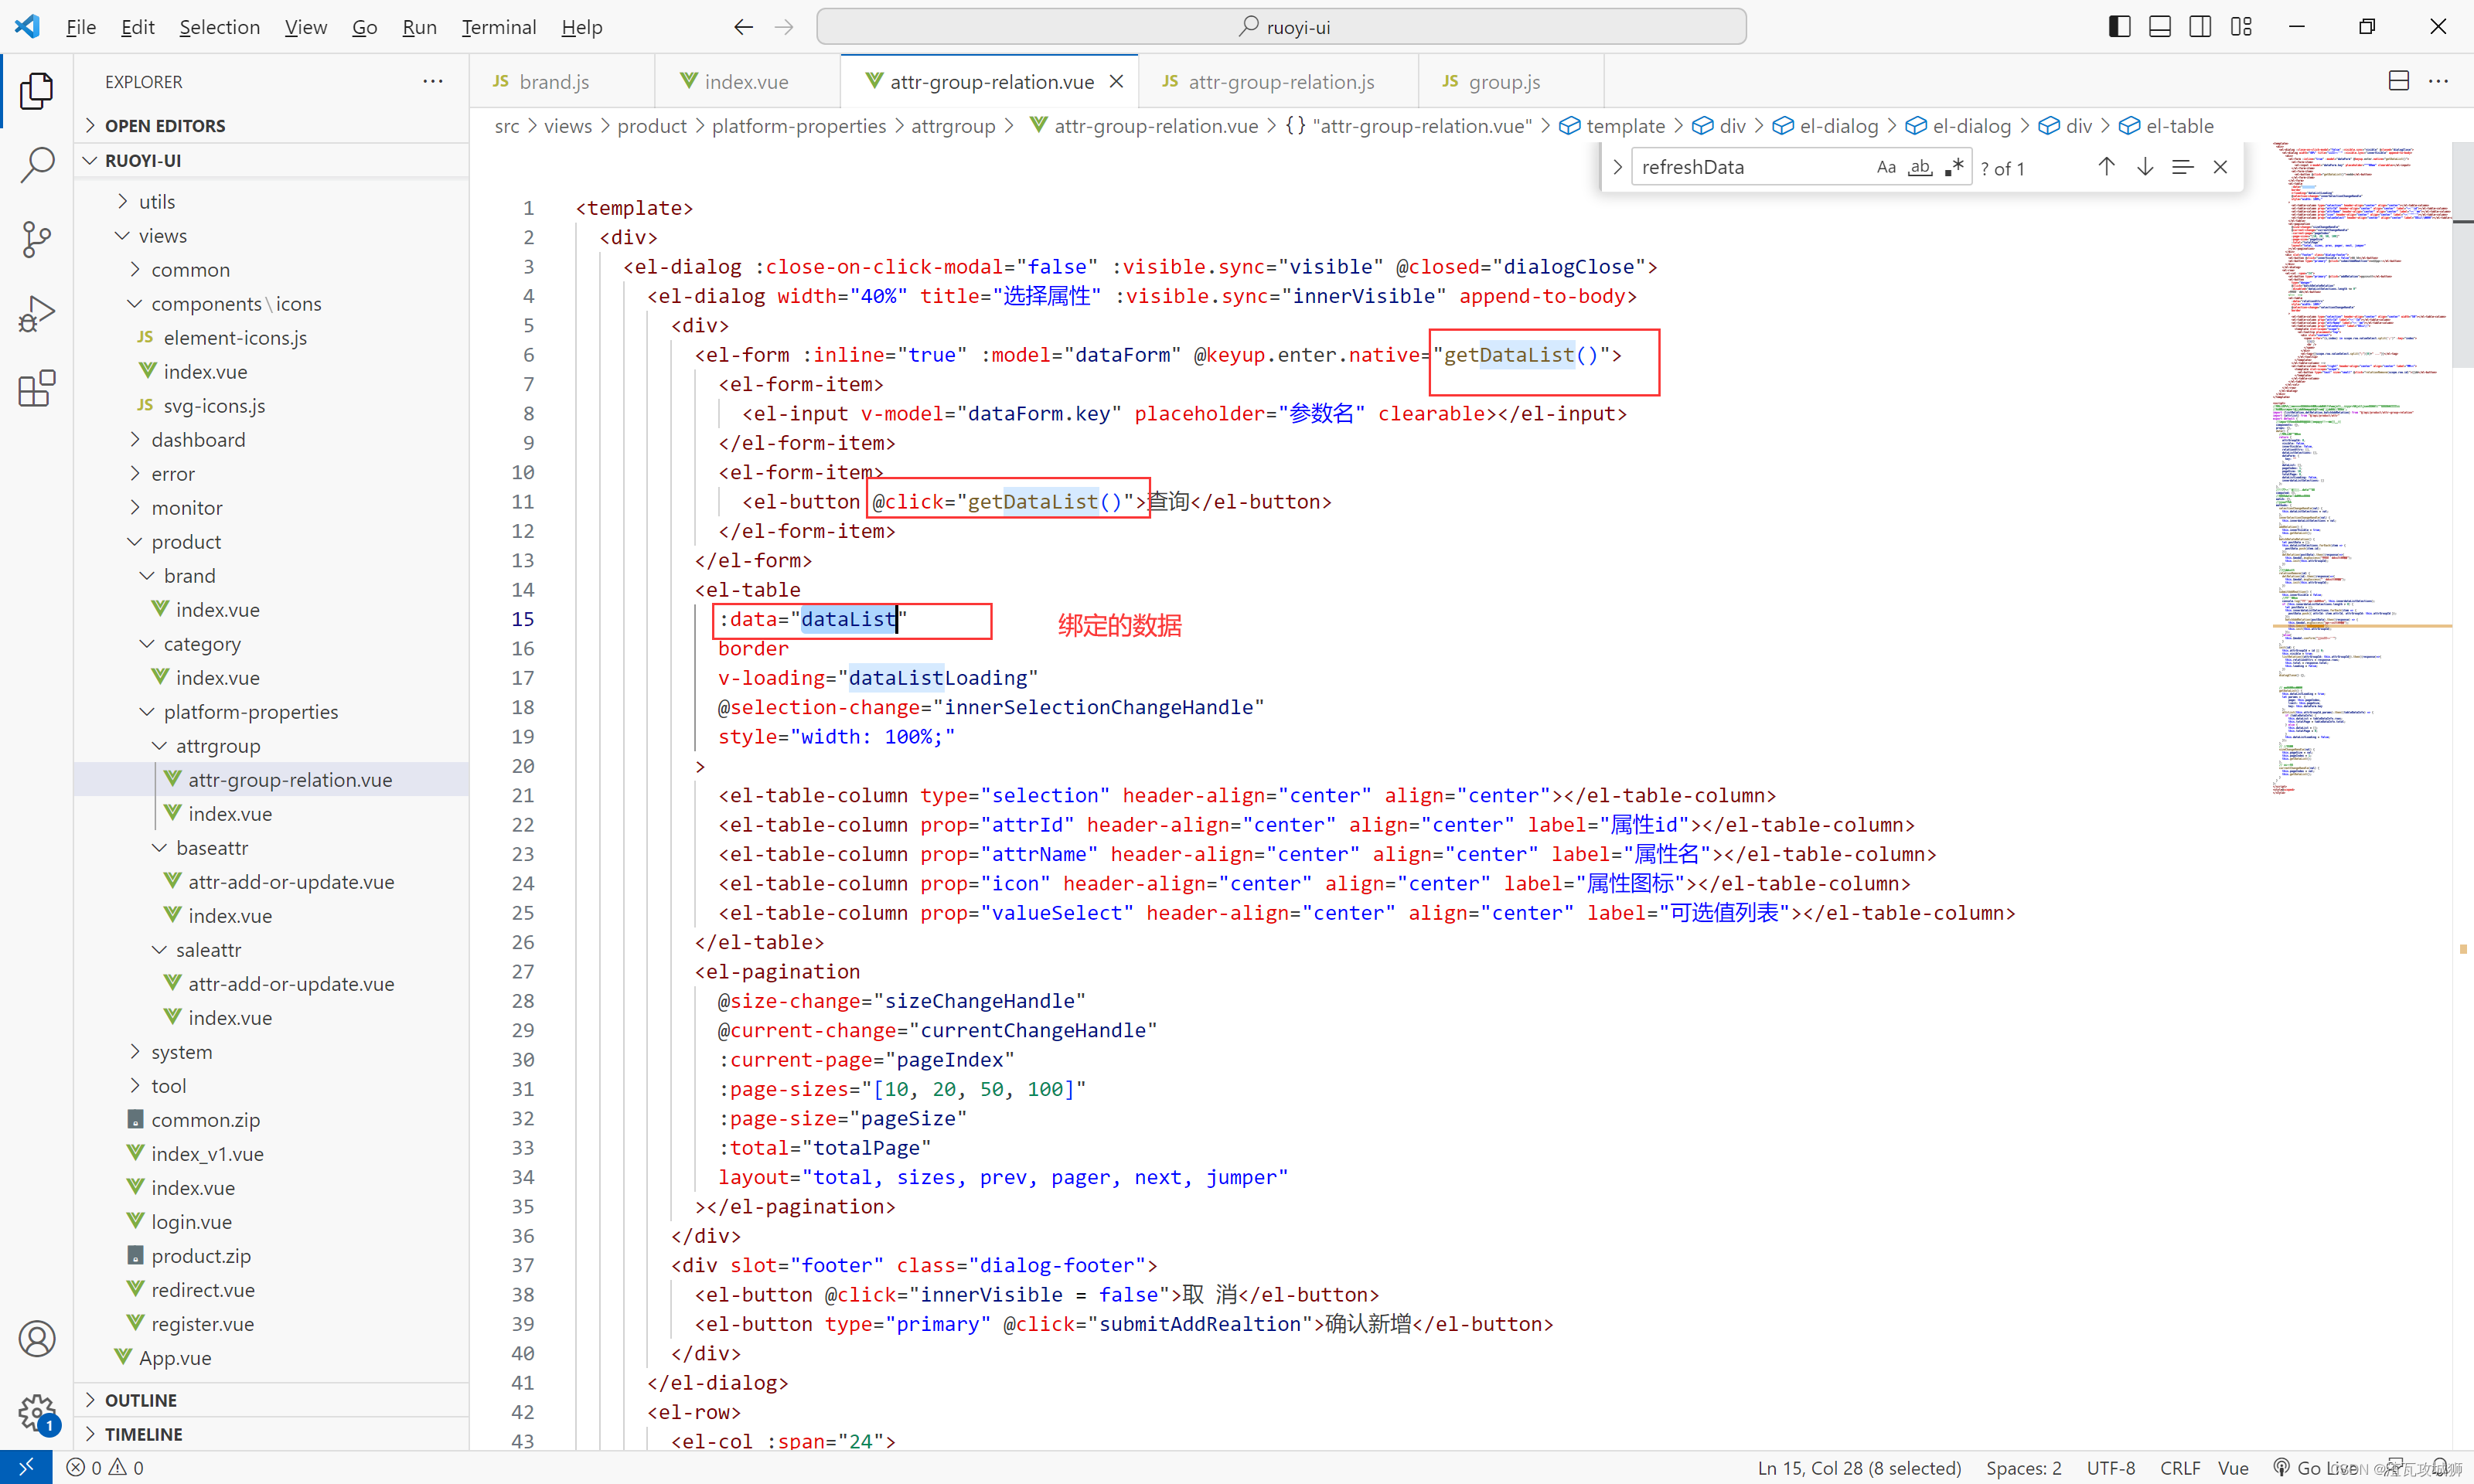Open the File menu
The width and height of the screenshot is (2474, 1484).
tap(81, 27)
